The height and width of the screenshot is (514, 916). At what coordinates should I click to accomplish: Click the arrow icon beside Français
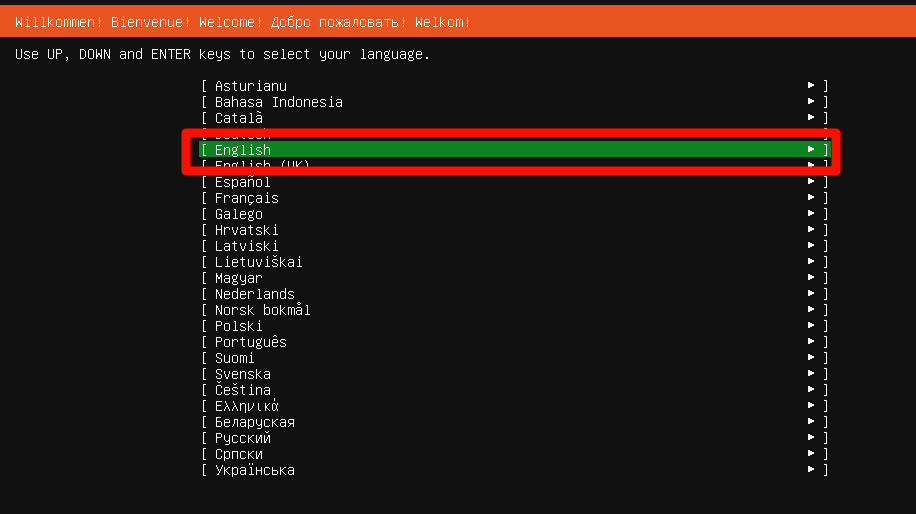811,198
